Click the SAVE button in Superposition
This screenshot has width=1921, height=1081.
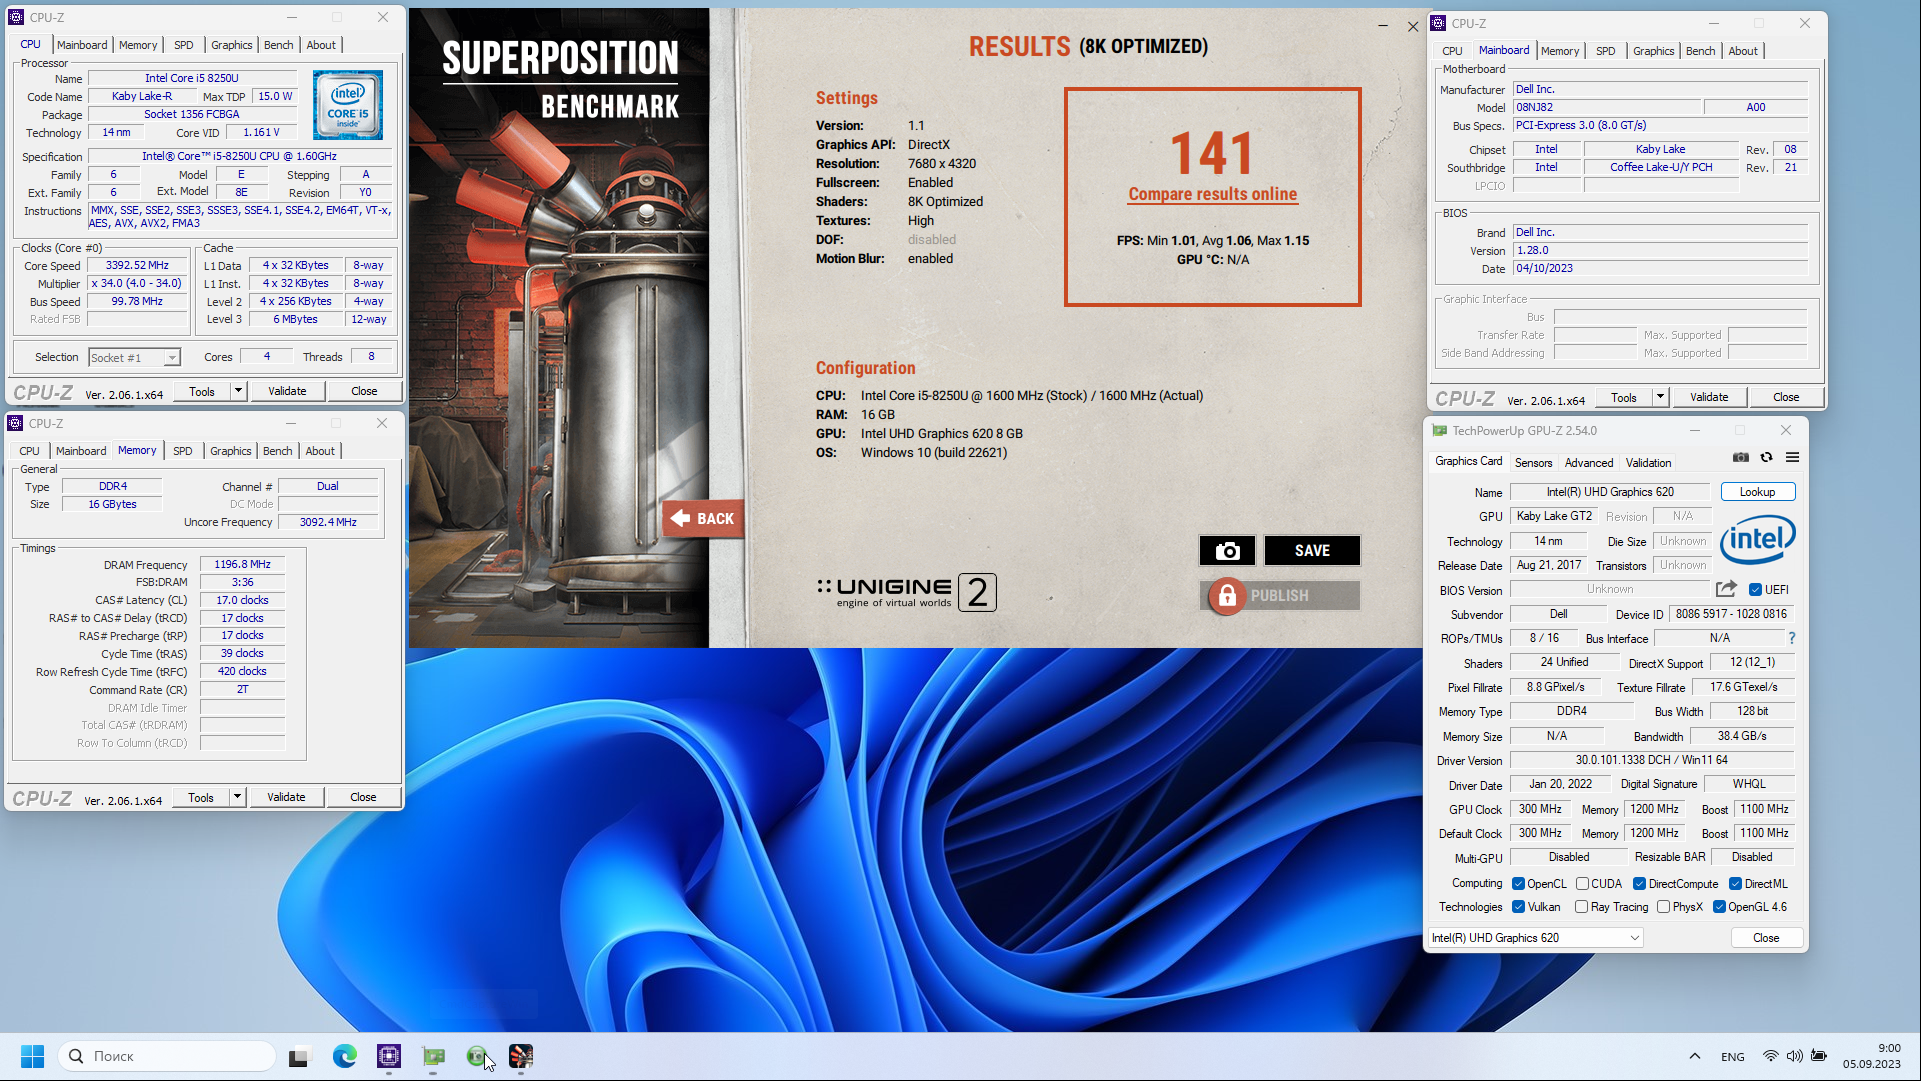pos(1312,551)
